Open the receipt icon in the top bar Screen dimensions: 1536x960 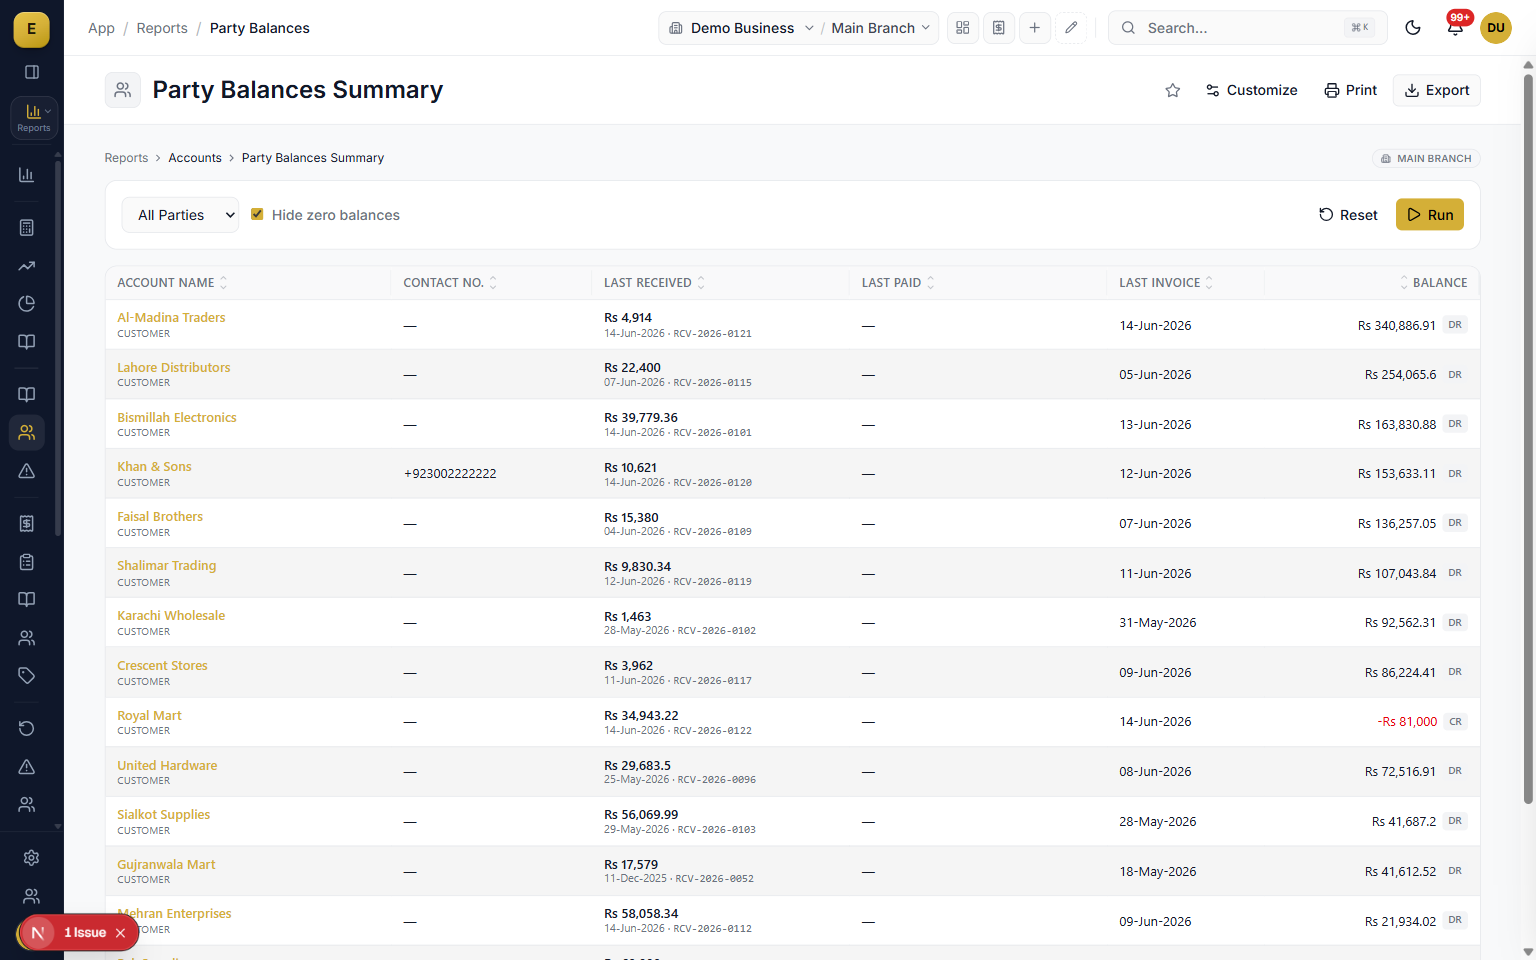point(999,28)
